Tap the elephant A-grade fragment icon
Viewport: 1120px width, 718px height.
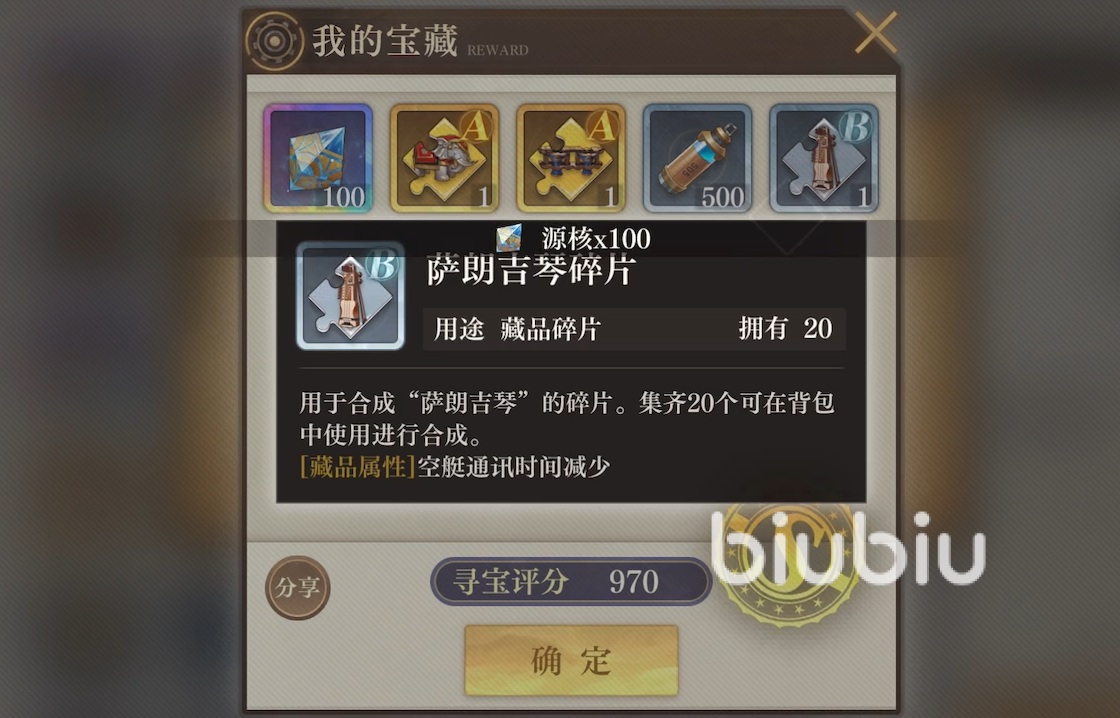444,158
